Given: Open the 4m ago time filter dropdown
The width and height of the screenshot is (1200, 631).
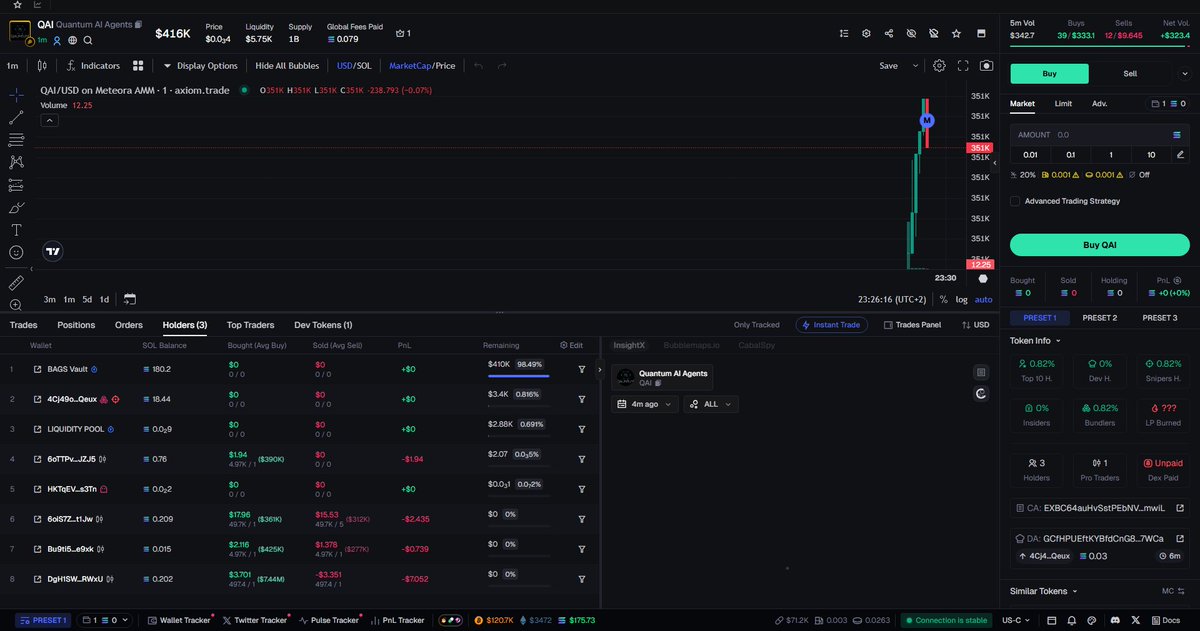Looking at the screenshot, I should [x=645, y=404].
